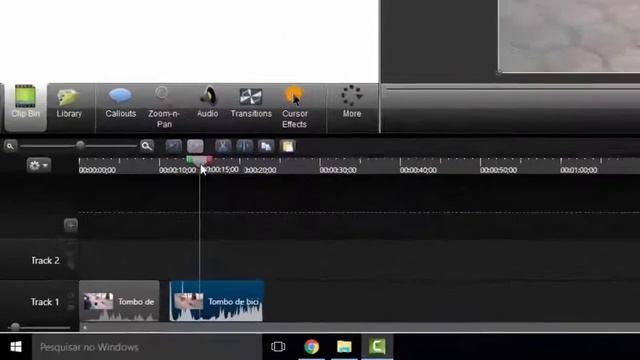
Task: Click the Pesquisar no Windows search box
Action: click(x=147, y=347)
